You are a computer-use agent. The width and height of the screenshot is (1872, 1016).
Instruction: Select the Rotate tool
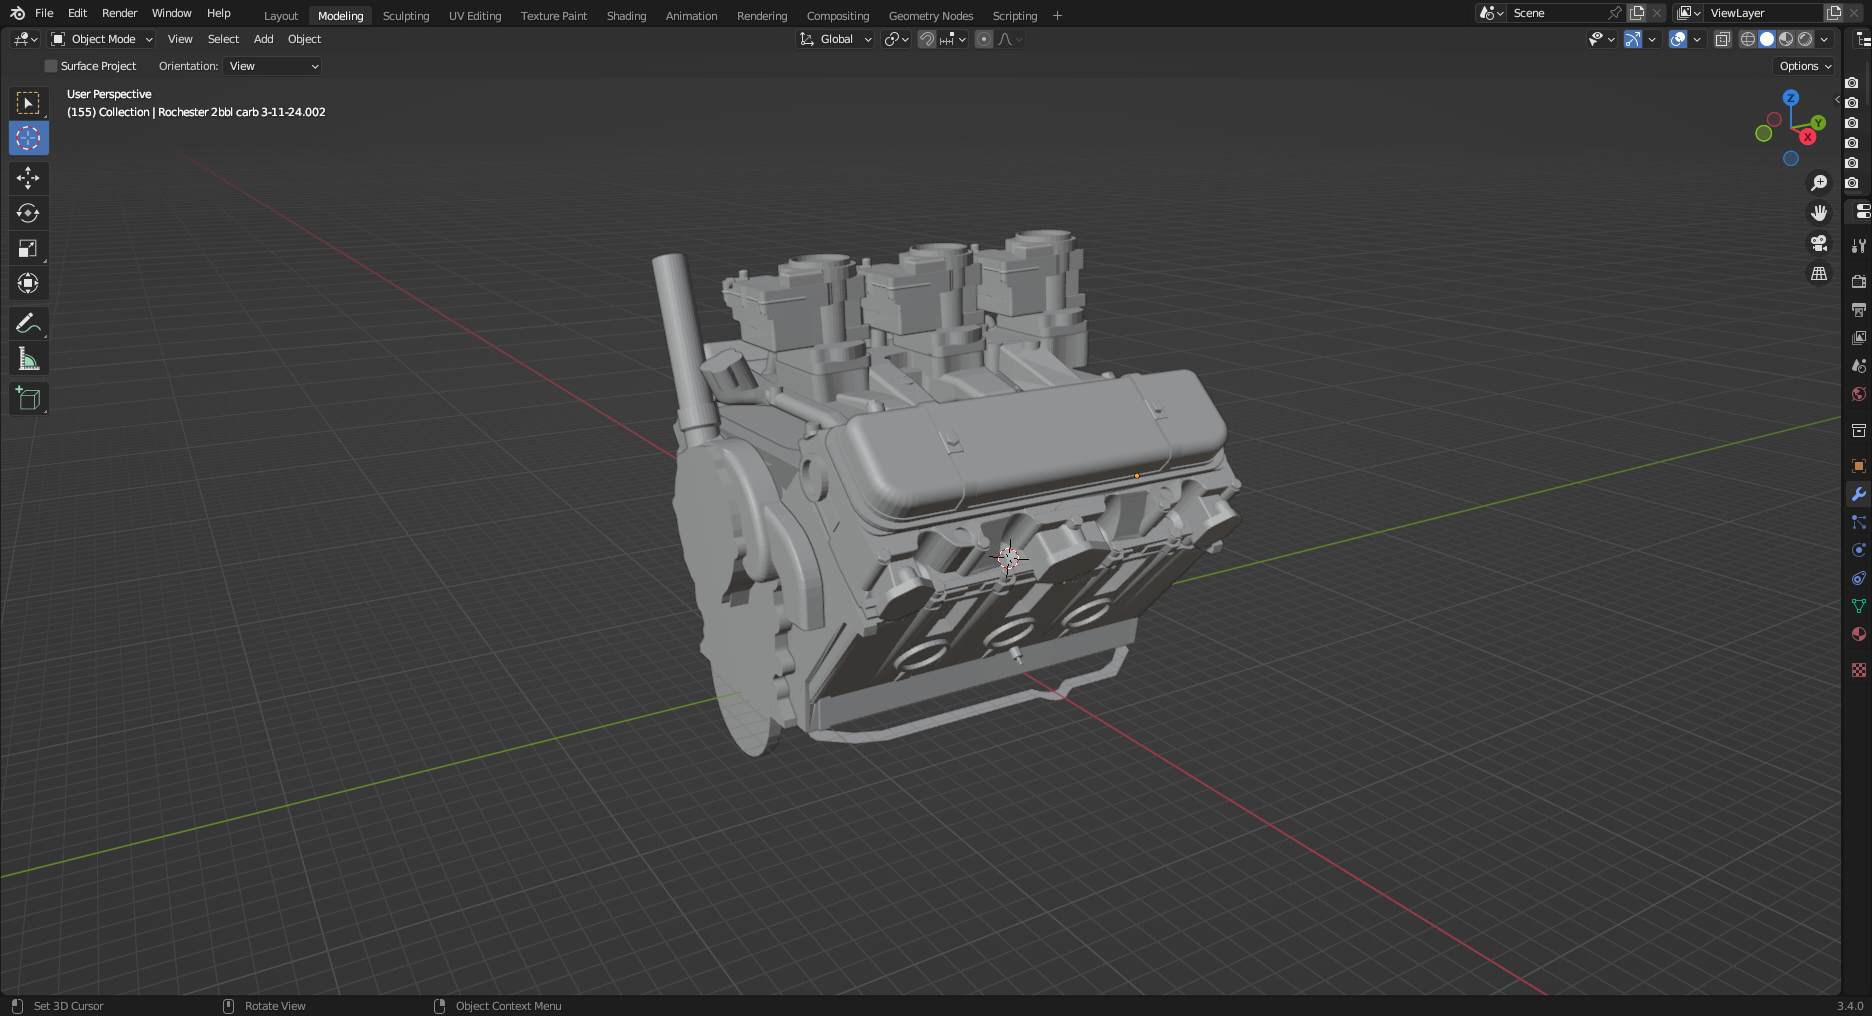28,213
